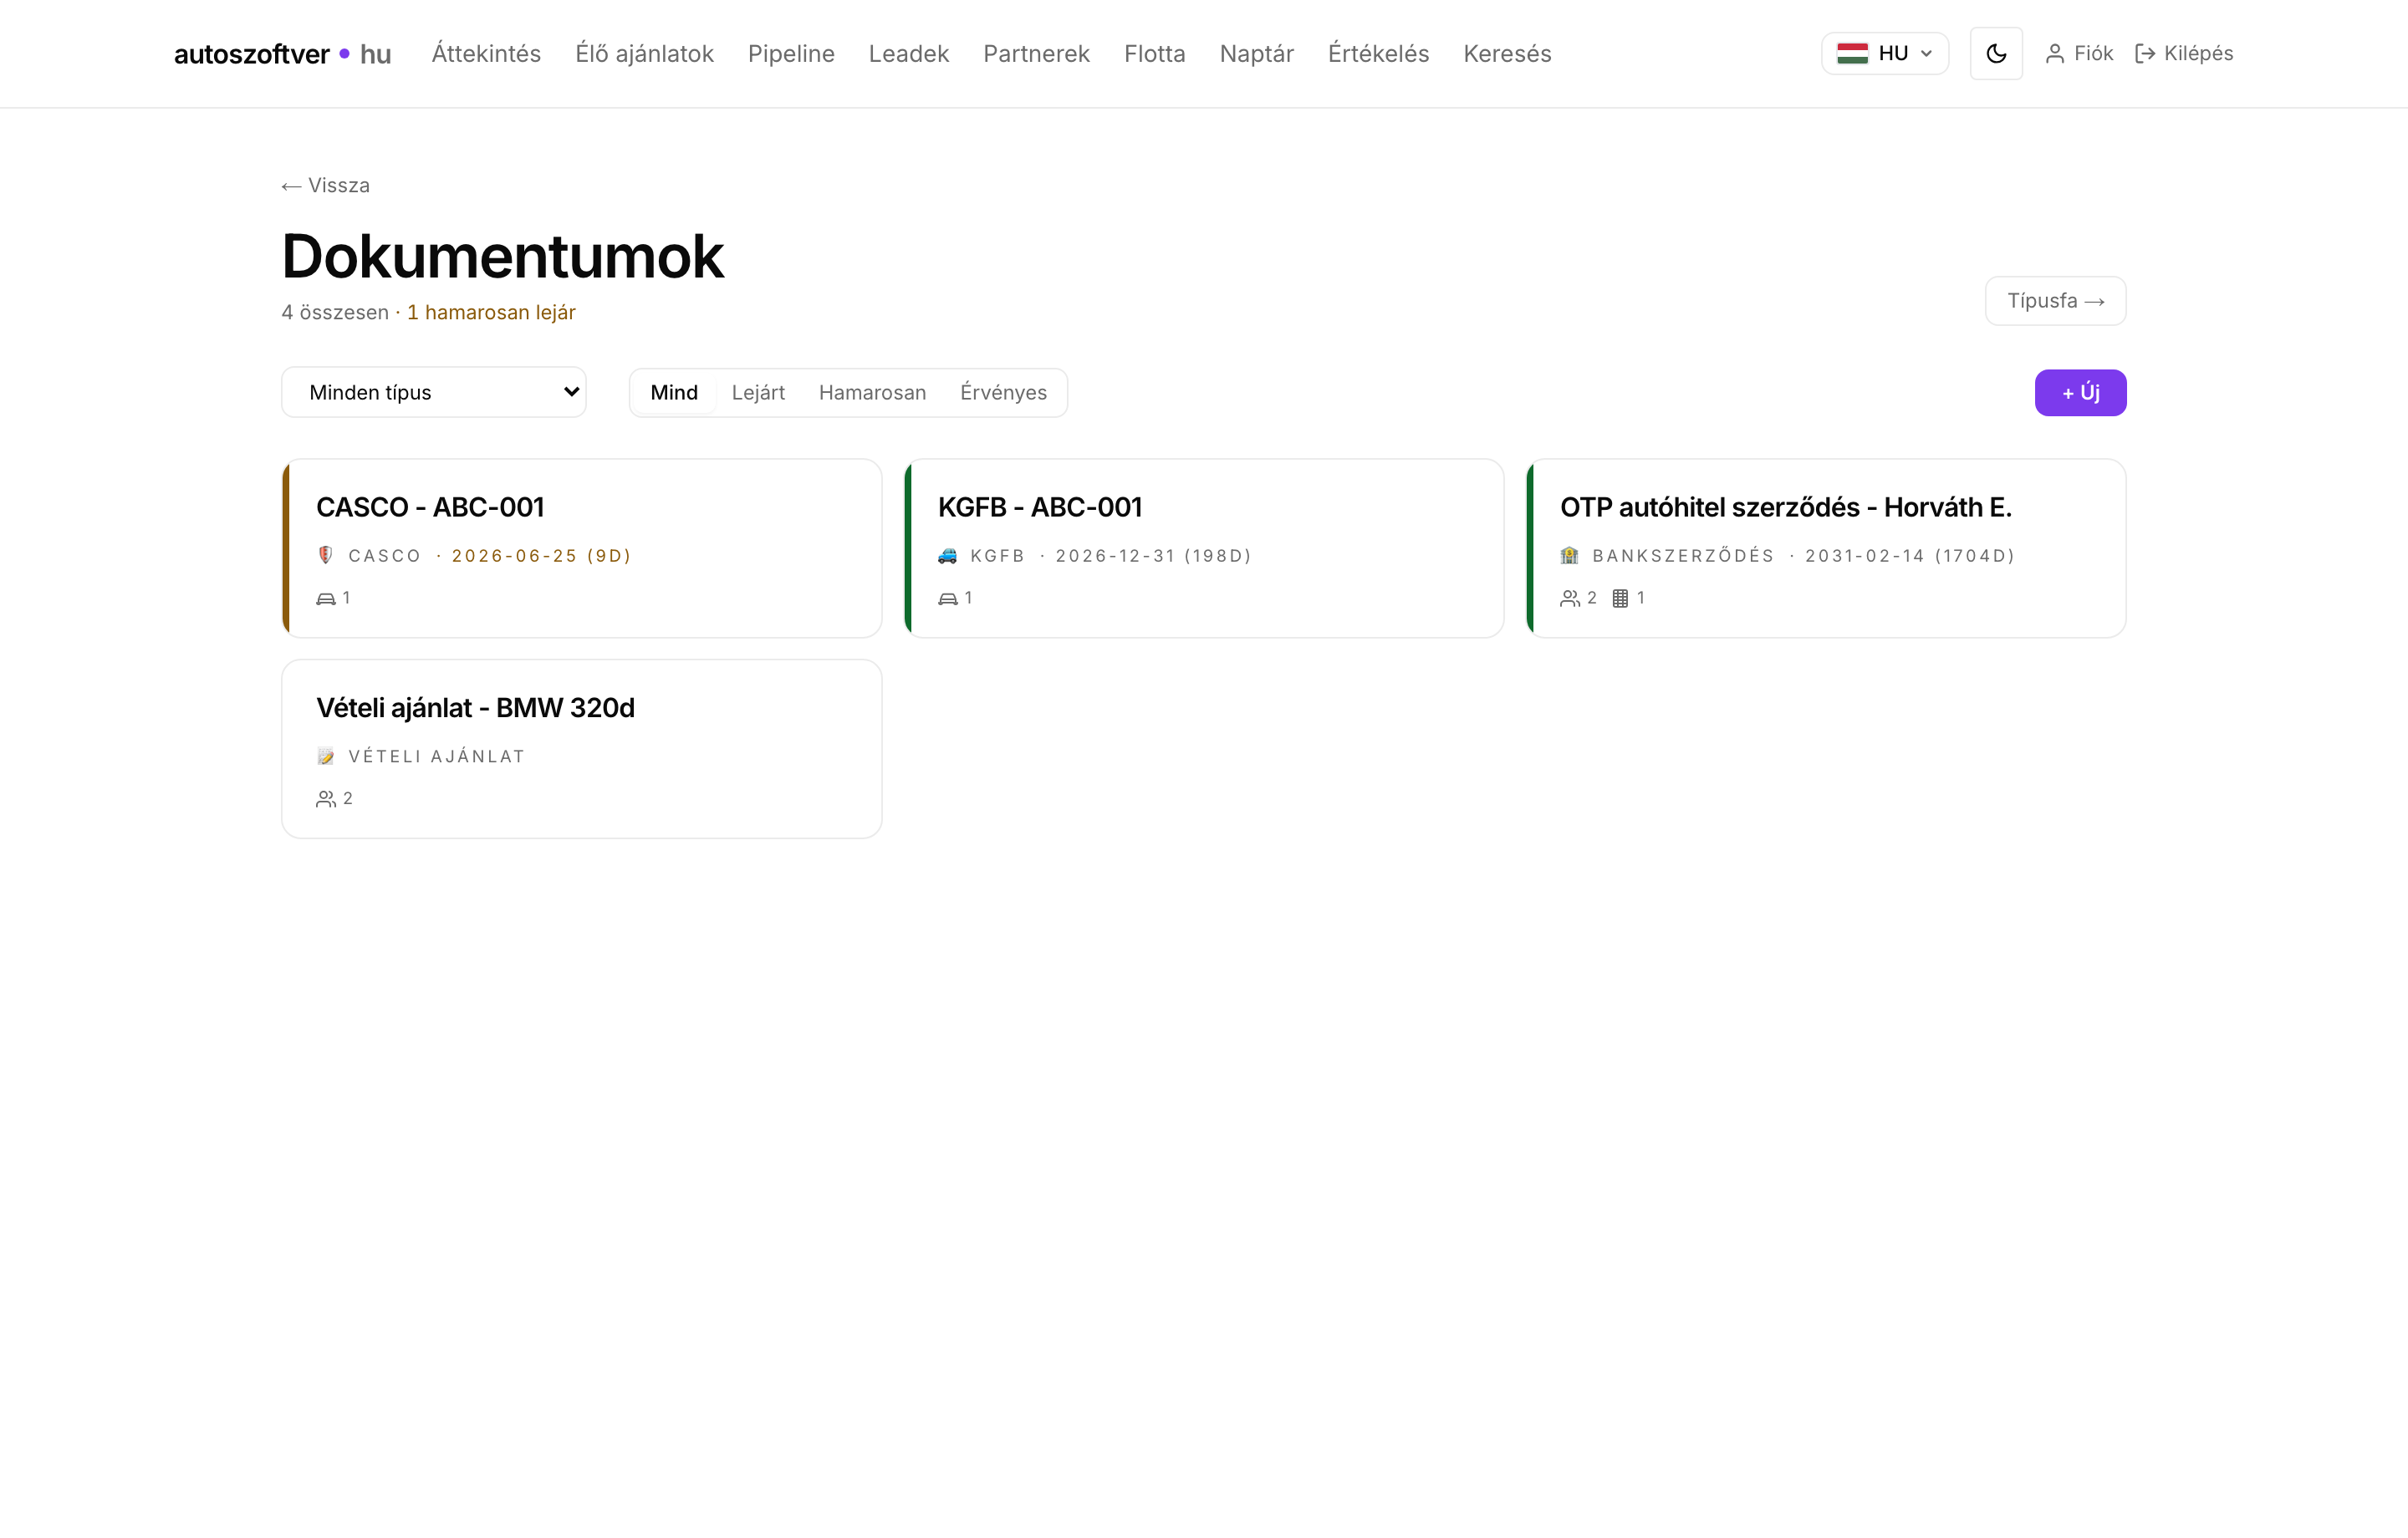Click the building icon on OTP card
Image resolution: width=2408 pixels, height=1538 pixels.
[1620, 598]
